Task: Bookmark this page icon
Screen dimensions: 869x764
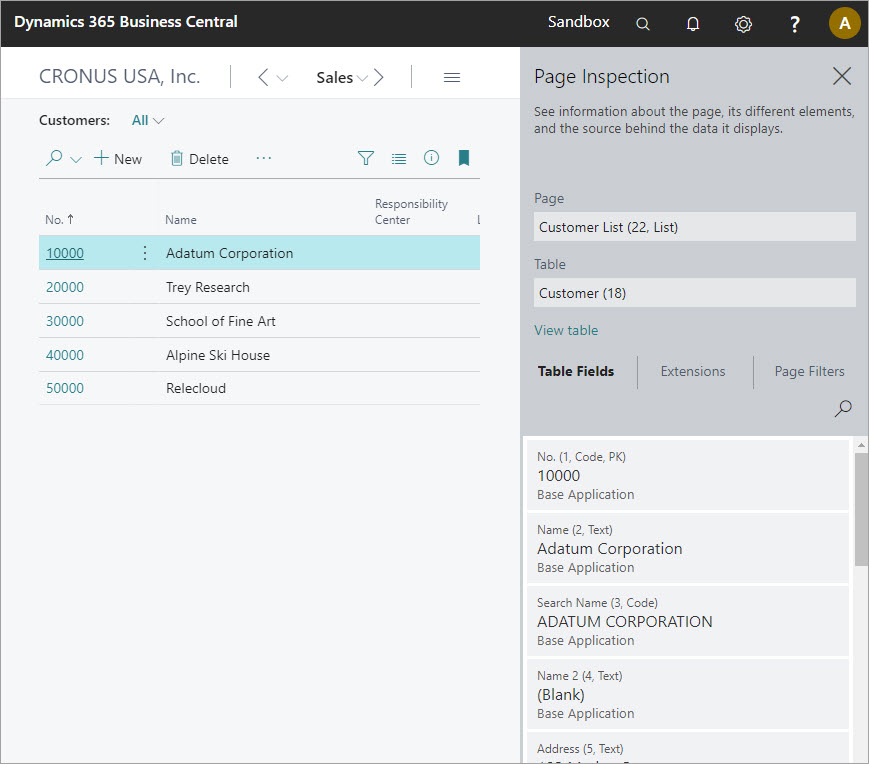Action: point(464,158)
